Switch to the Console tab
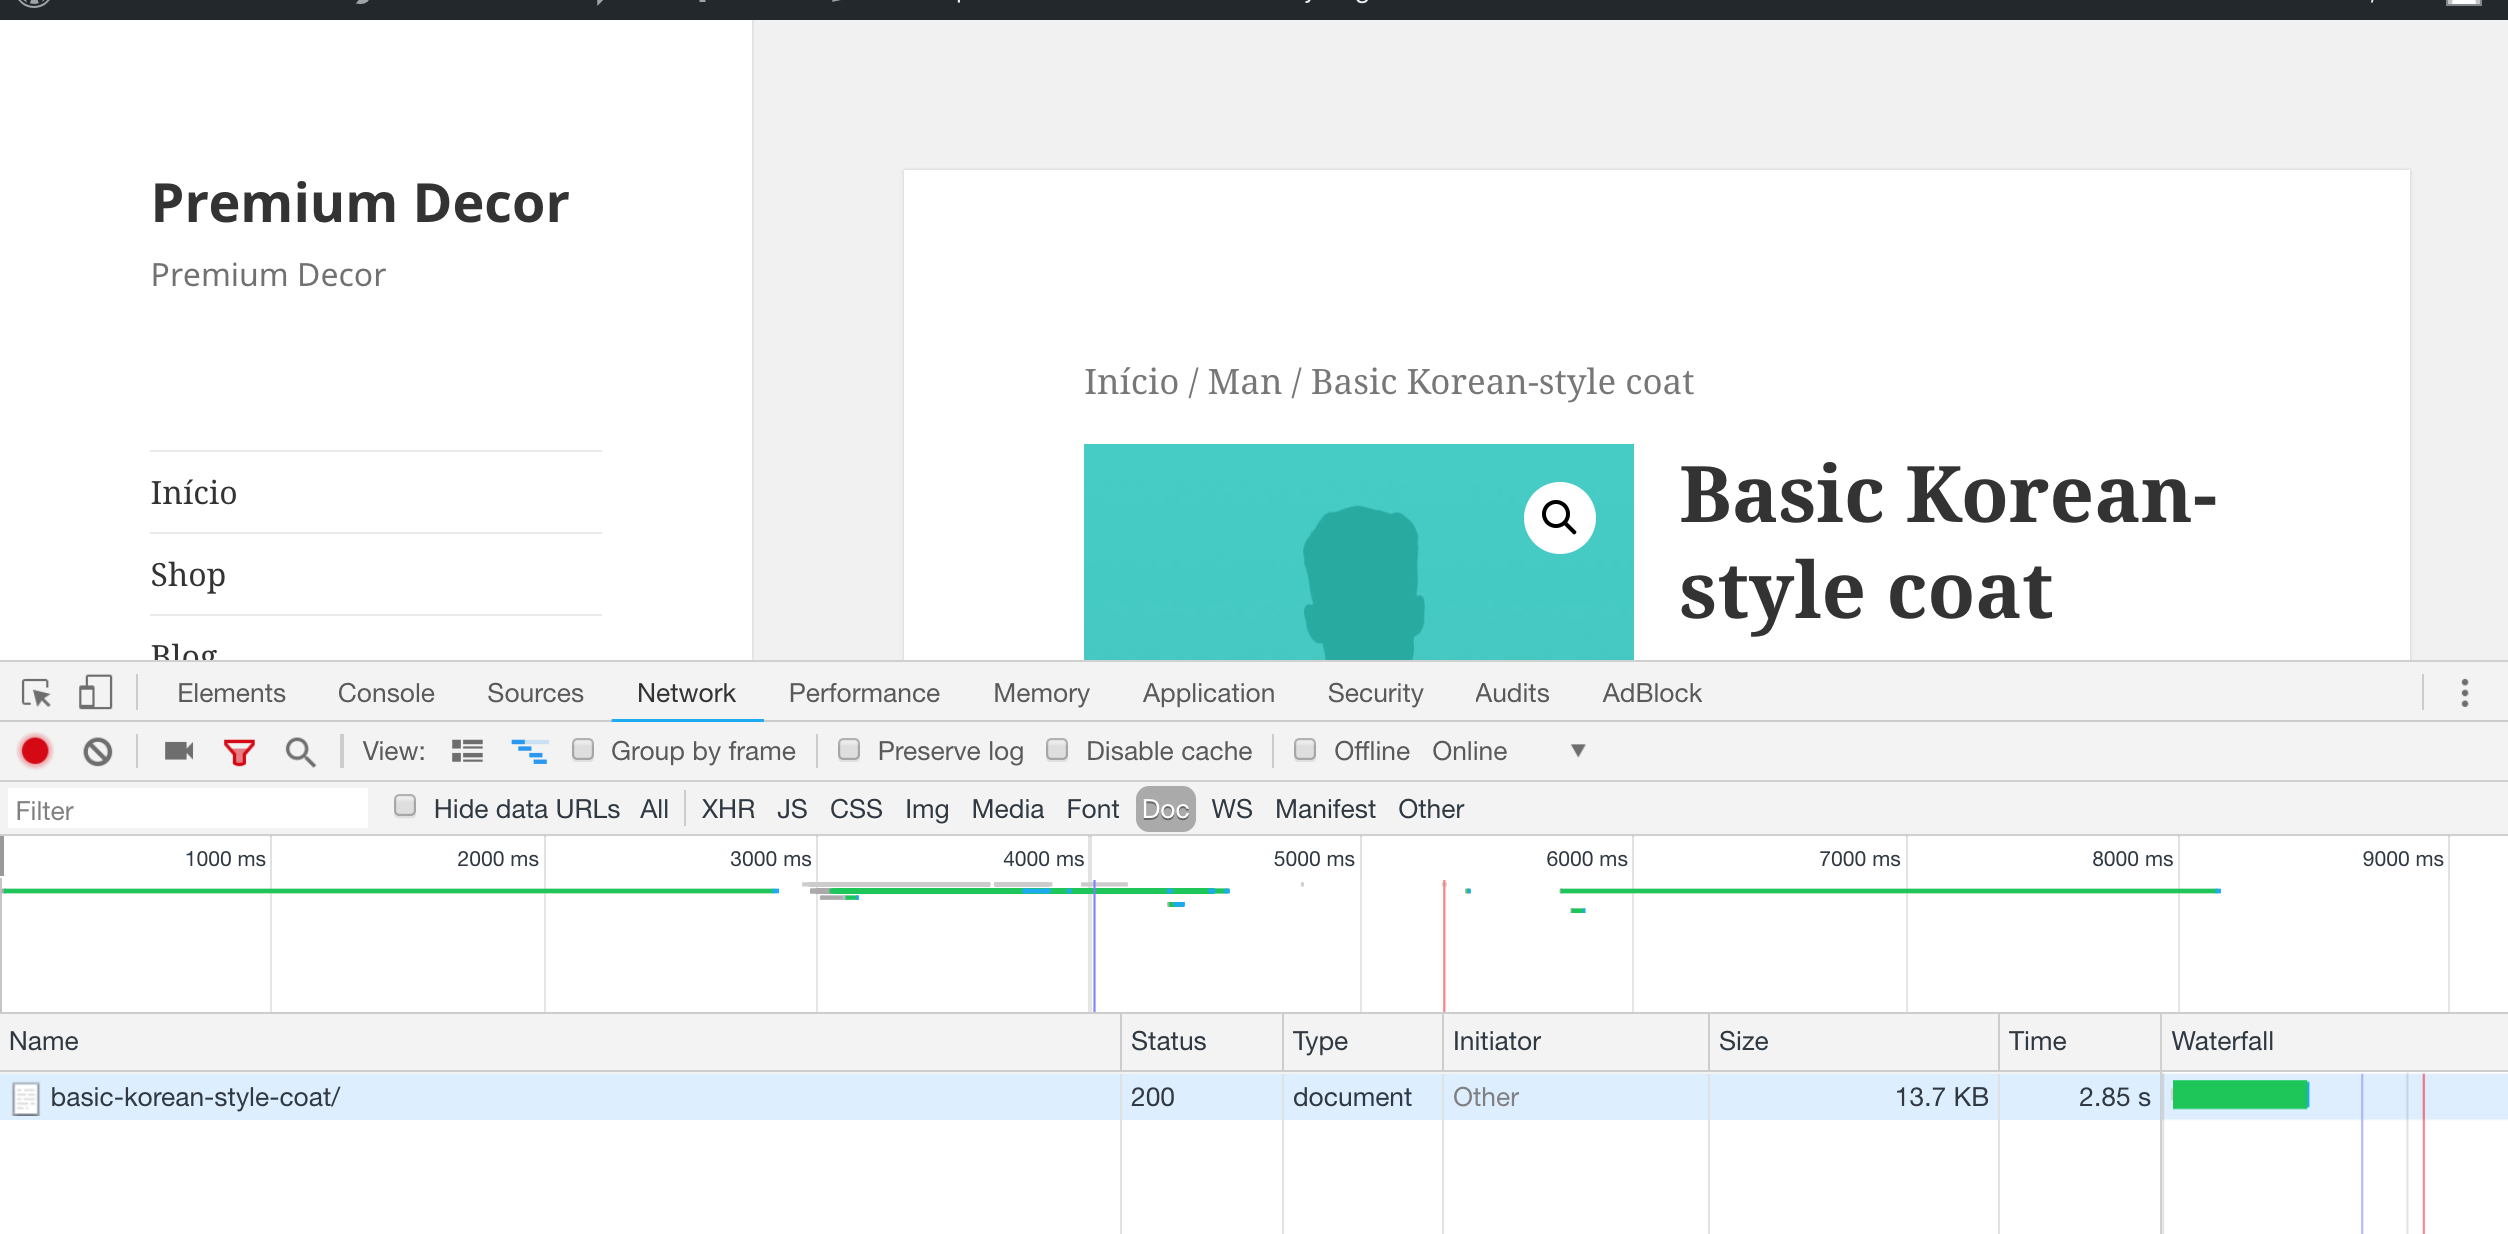The image size is (2508, 1234). (x=386, y=693)
